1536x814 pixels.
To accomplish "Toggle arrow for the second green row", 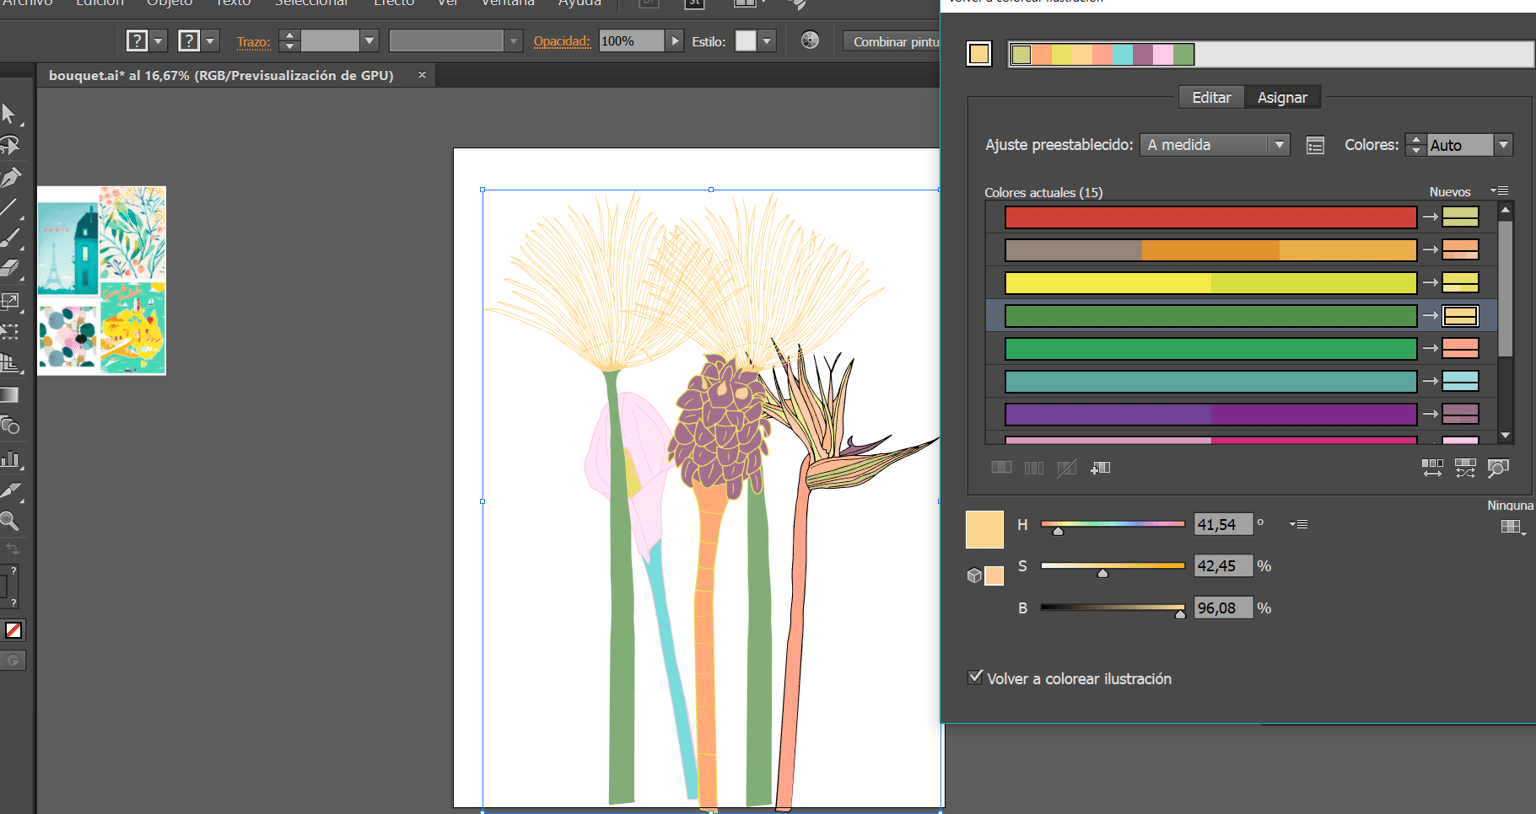I will tap(1430, 348).
